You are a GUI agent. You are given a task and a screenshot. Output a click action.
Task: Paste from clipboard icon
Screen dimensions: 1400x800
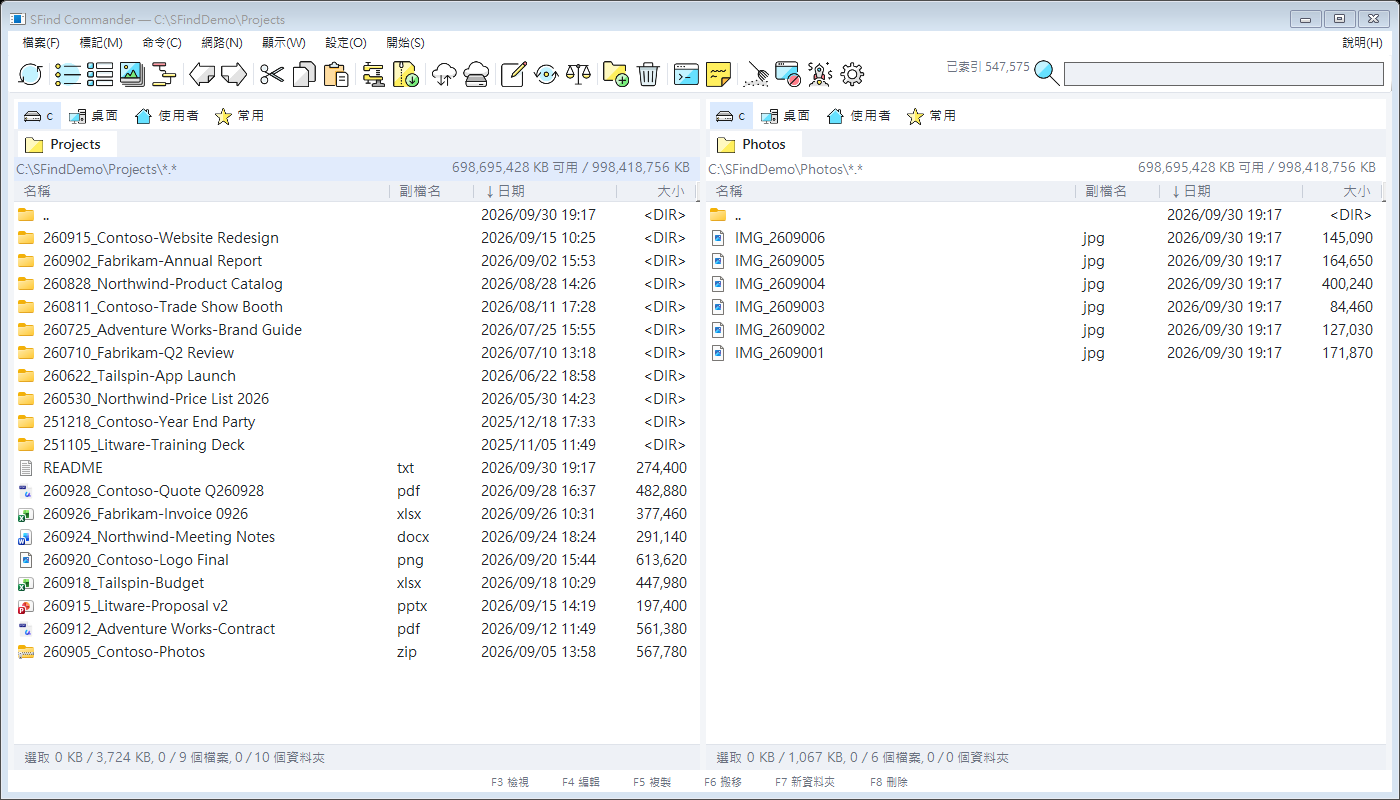click(x=336, y=74)
